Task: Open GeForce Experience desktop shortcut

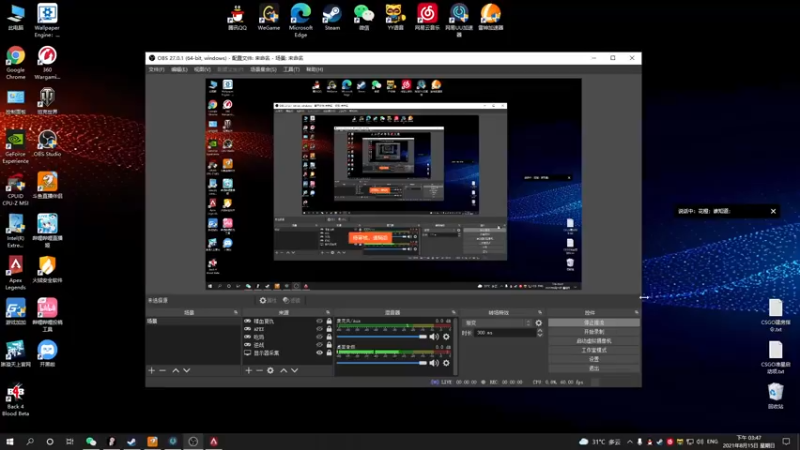Action: pos(15,147)
